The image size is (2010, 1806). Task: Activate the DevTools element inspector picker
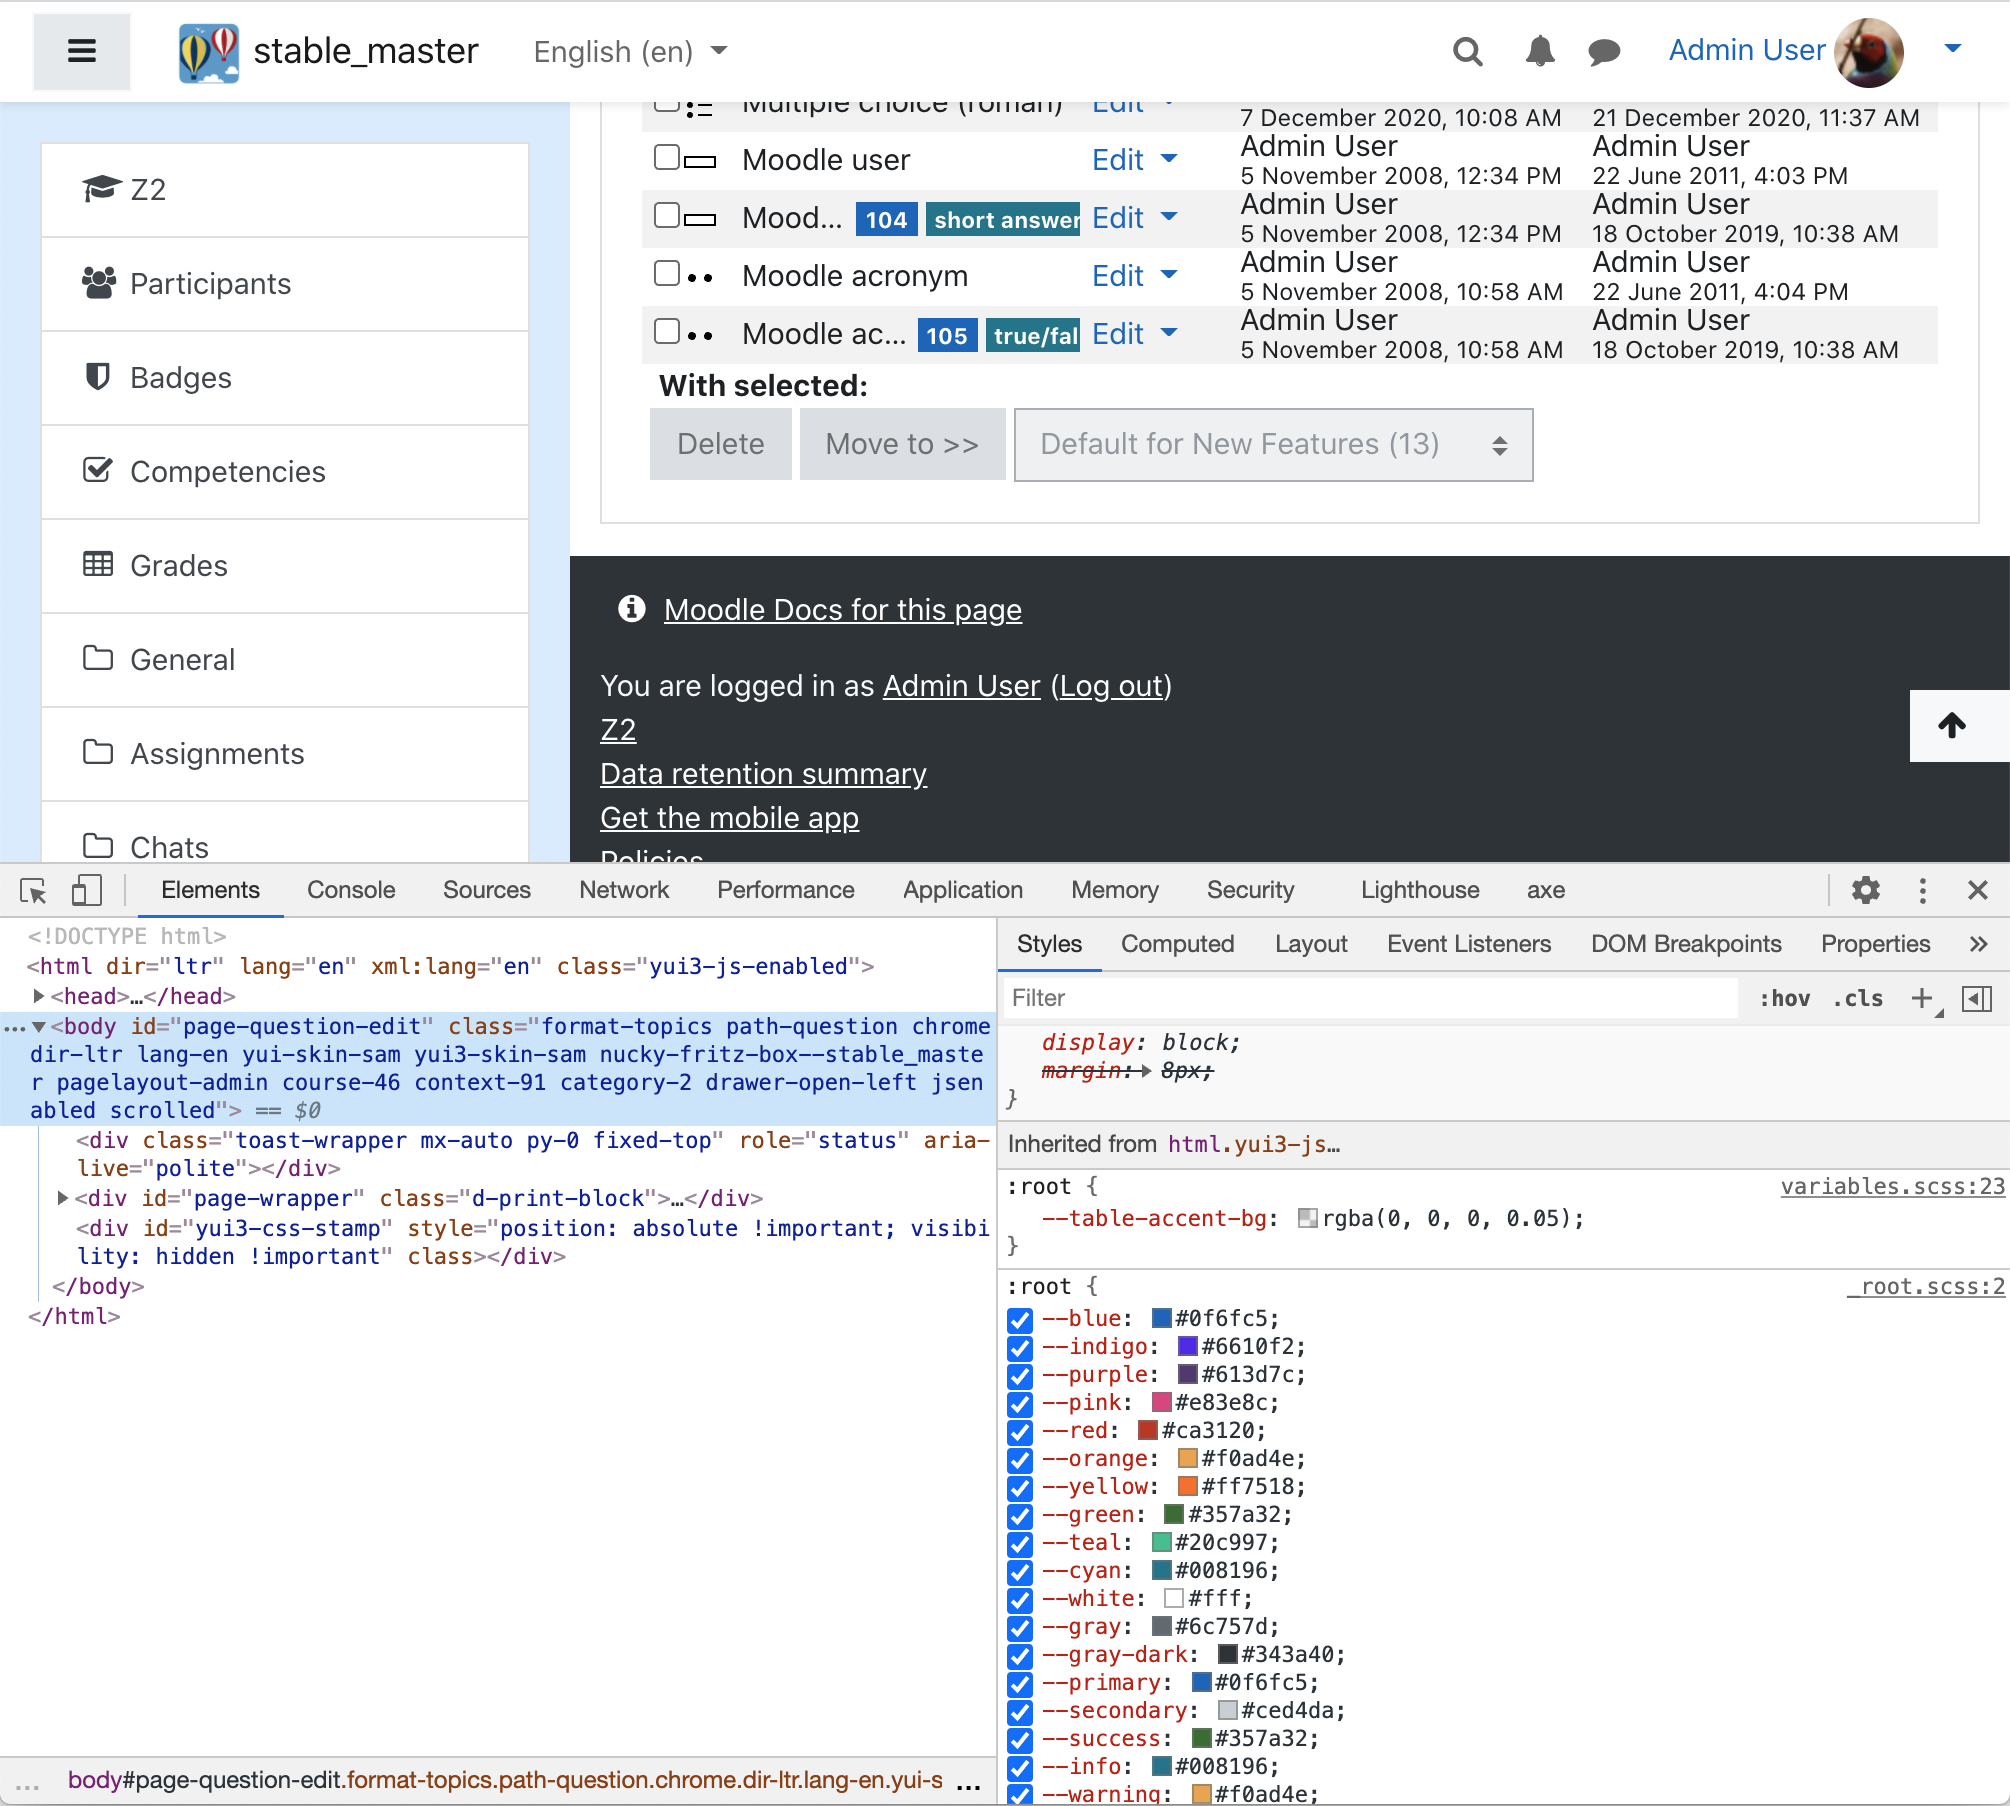click(33, 890)
